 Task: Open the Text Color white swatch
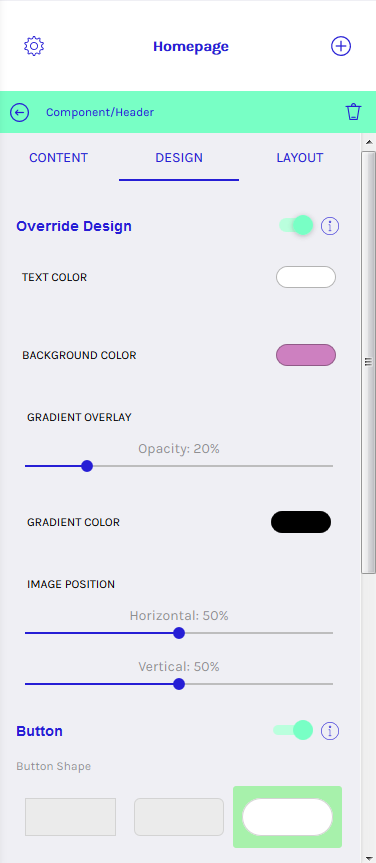click(306, 277)
